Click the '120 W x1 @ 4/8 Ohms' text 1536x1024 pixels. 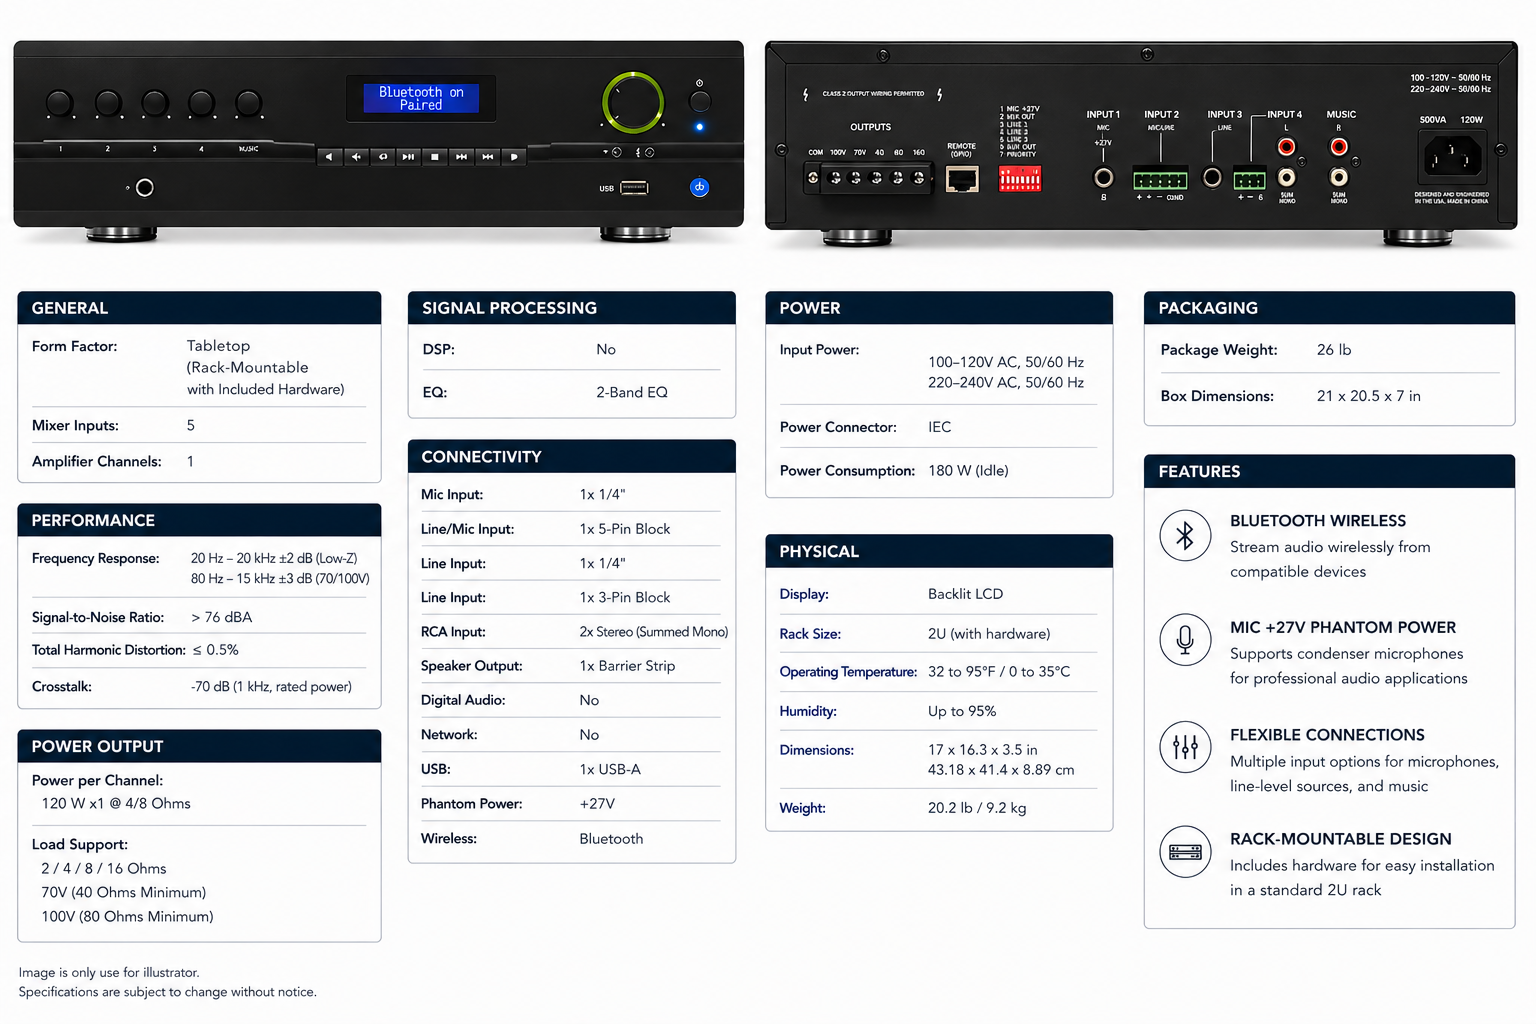coord(116,803)
